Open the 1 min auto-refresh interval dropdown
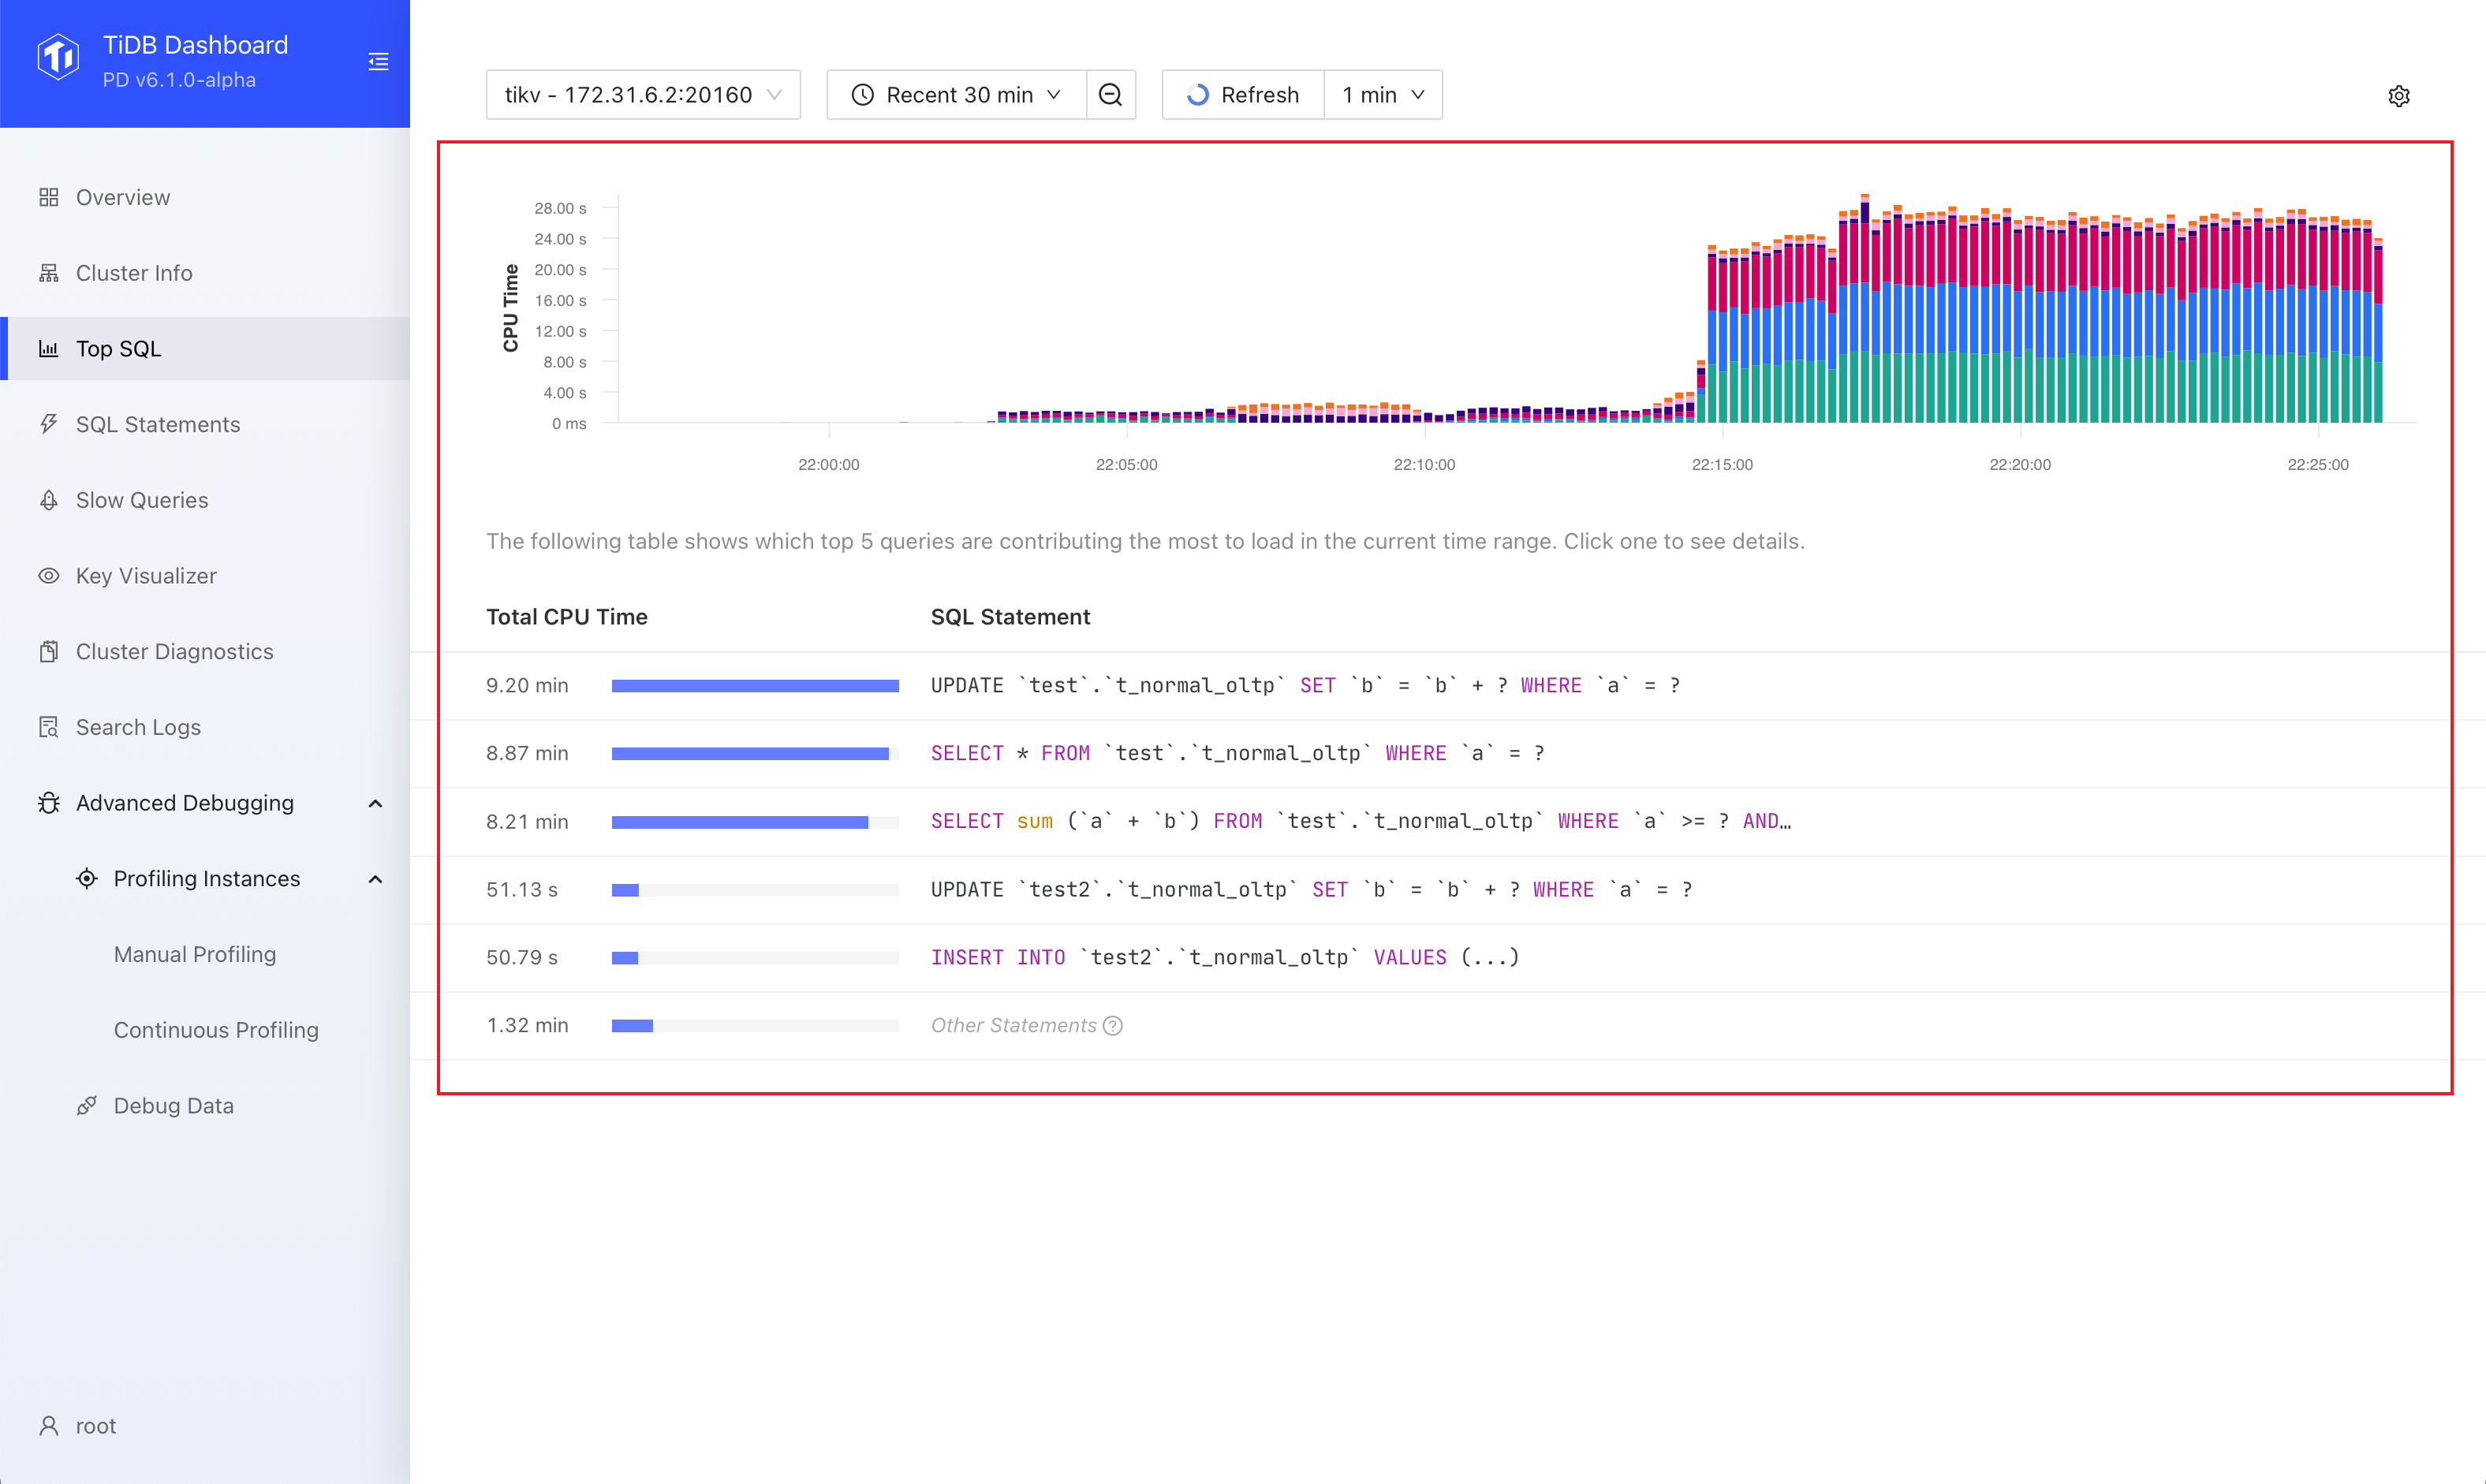The width and height of the screenshot is (2486, 1484). click(x=1382, y=95)
